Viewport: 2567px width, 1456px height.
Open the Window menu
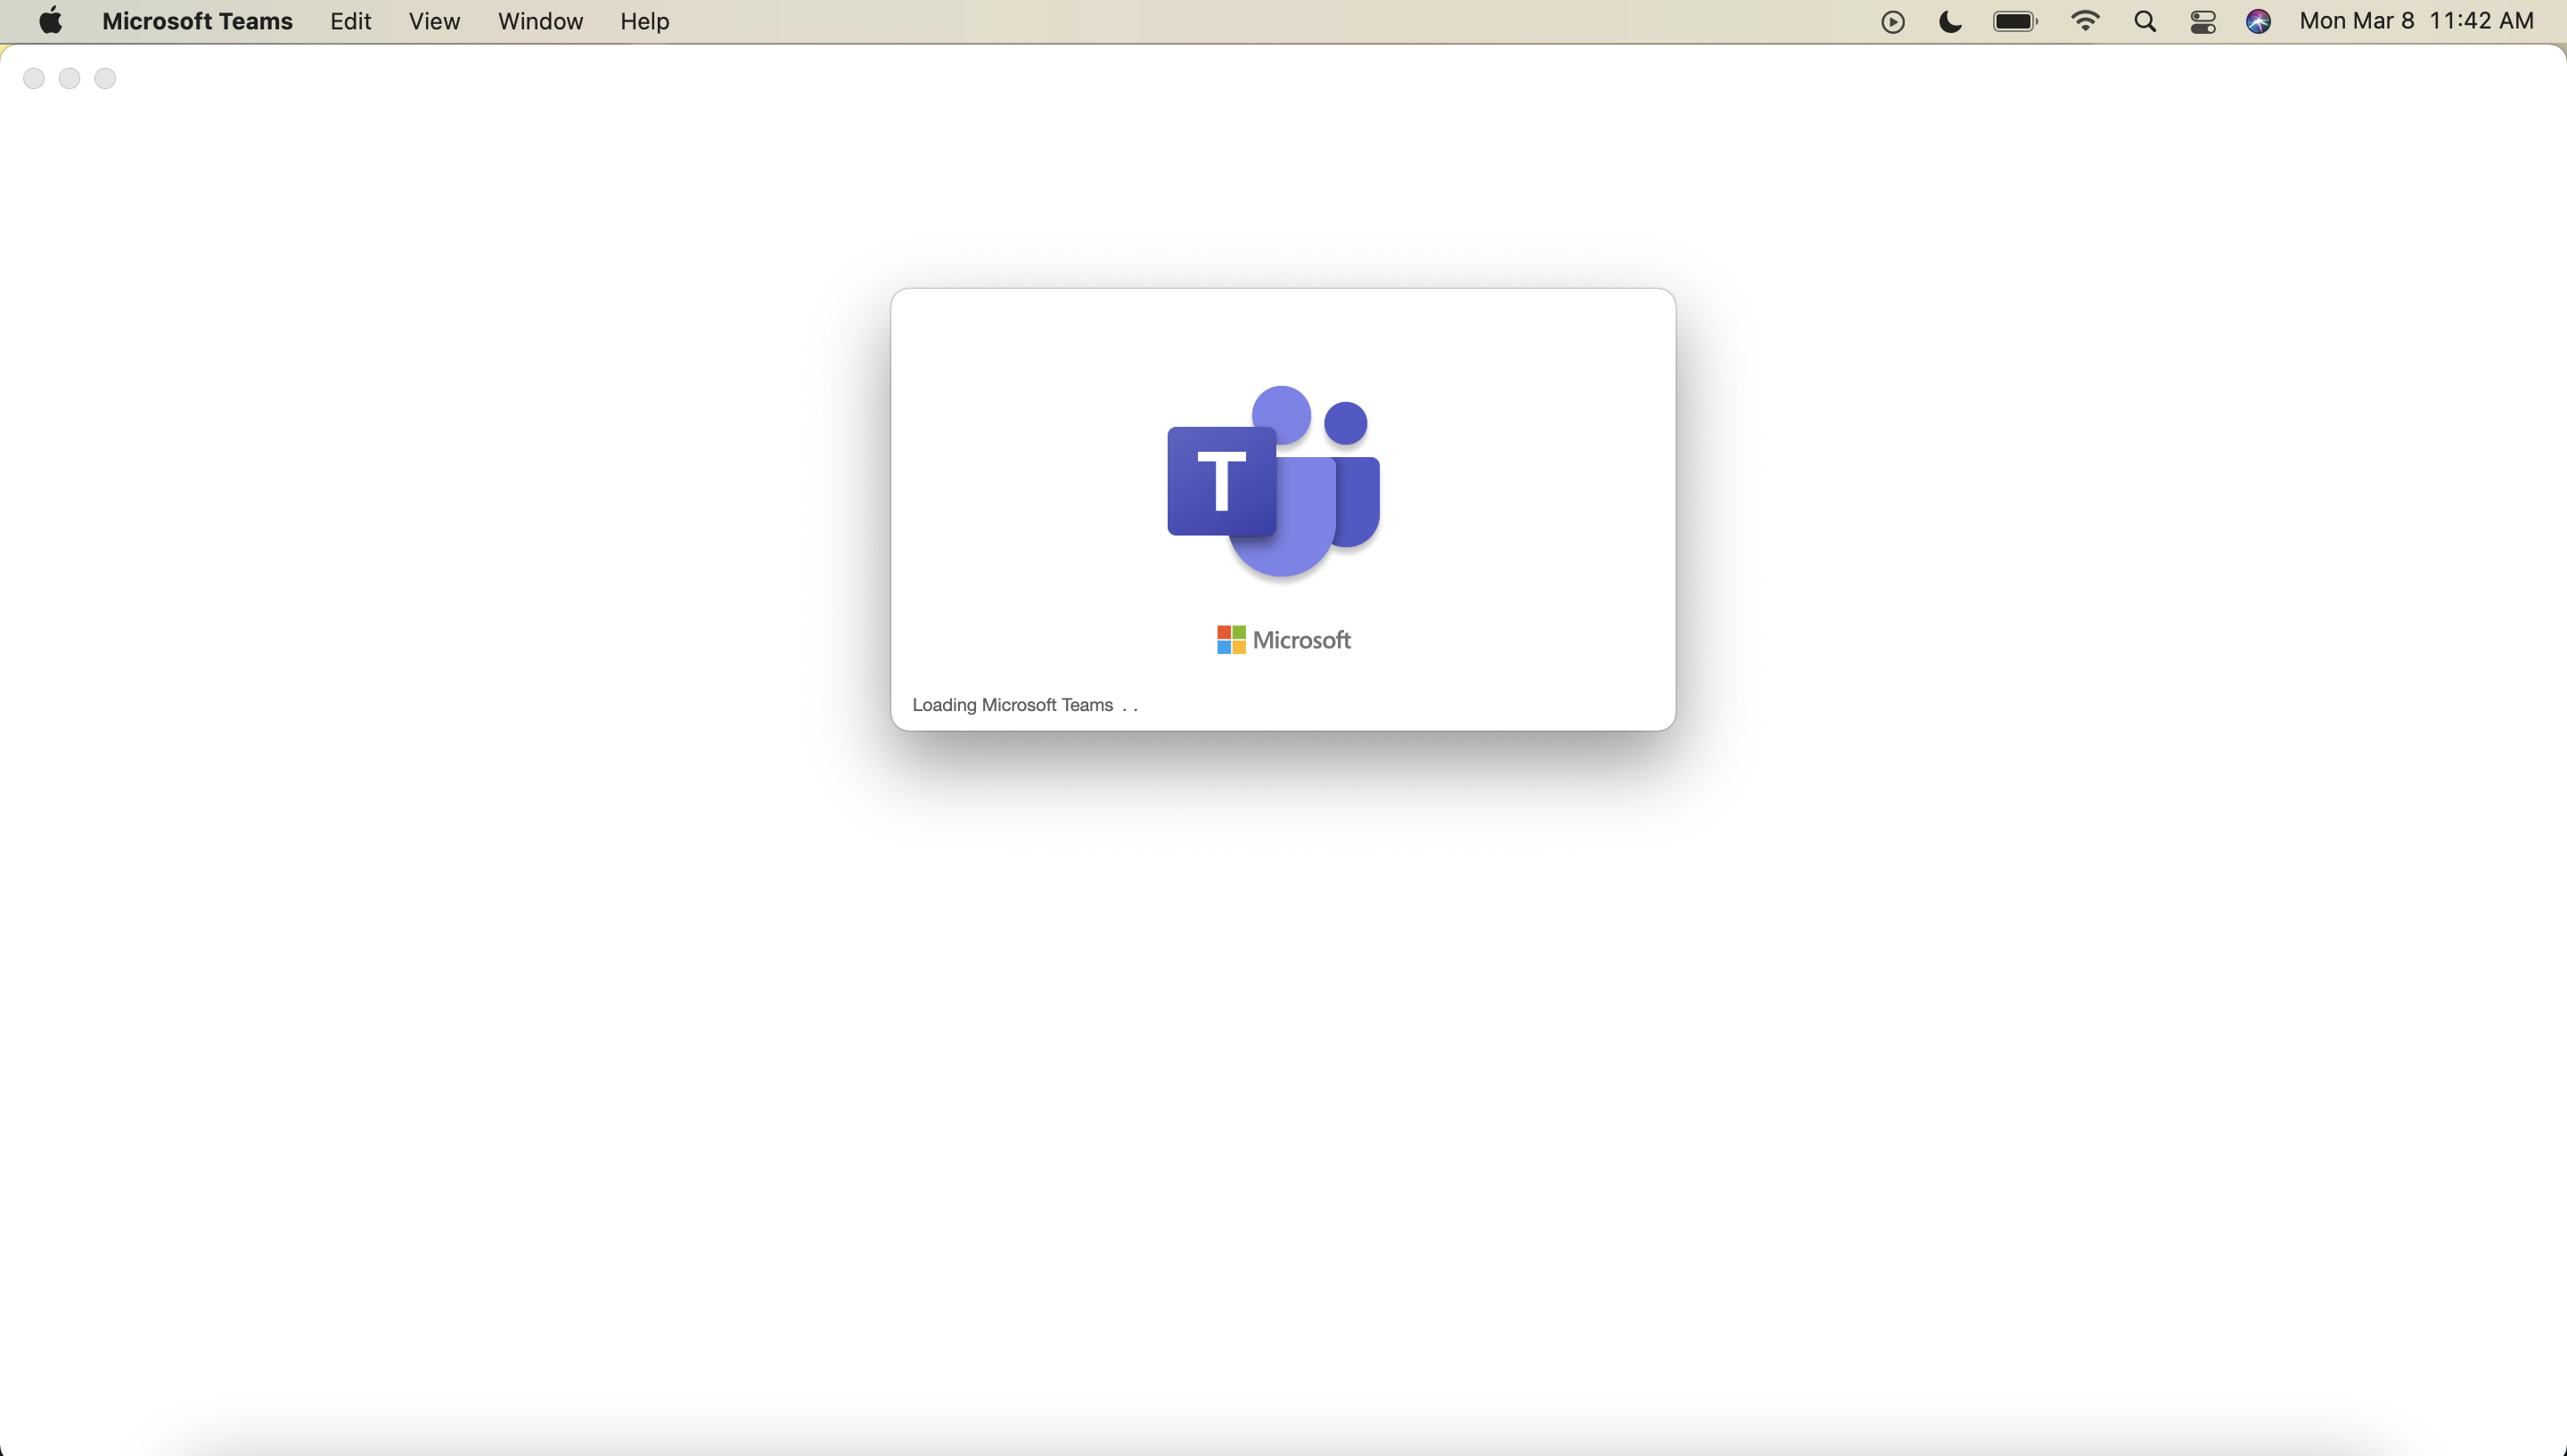pyautogui.click(x=540, y=21)
